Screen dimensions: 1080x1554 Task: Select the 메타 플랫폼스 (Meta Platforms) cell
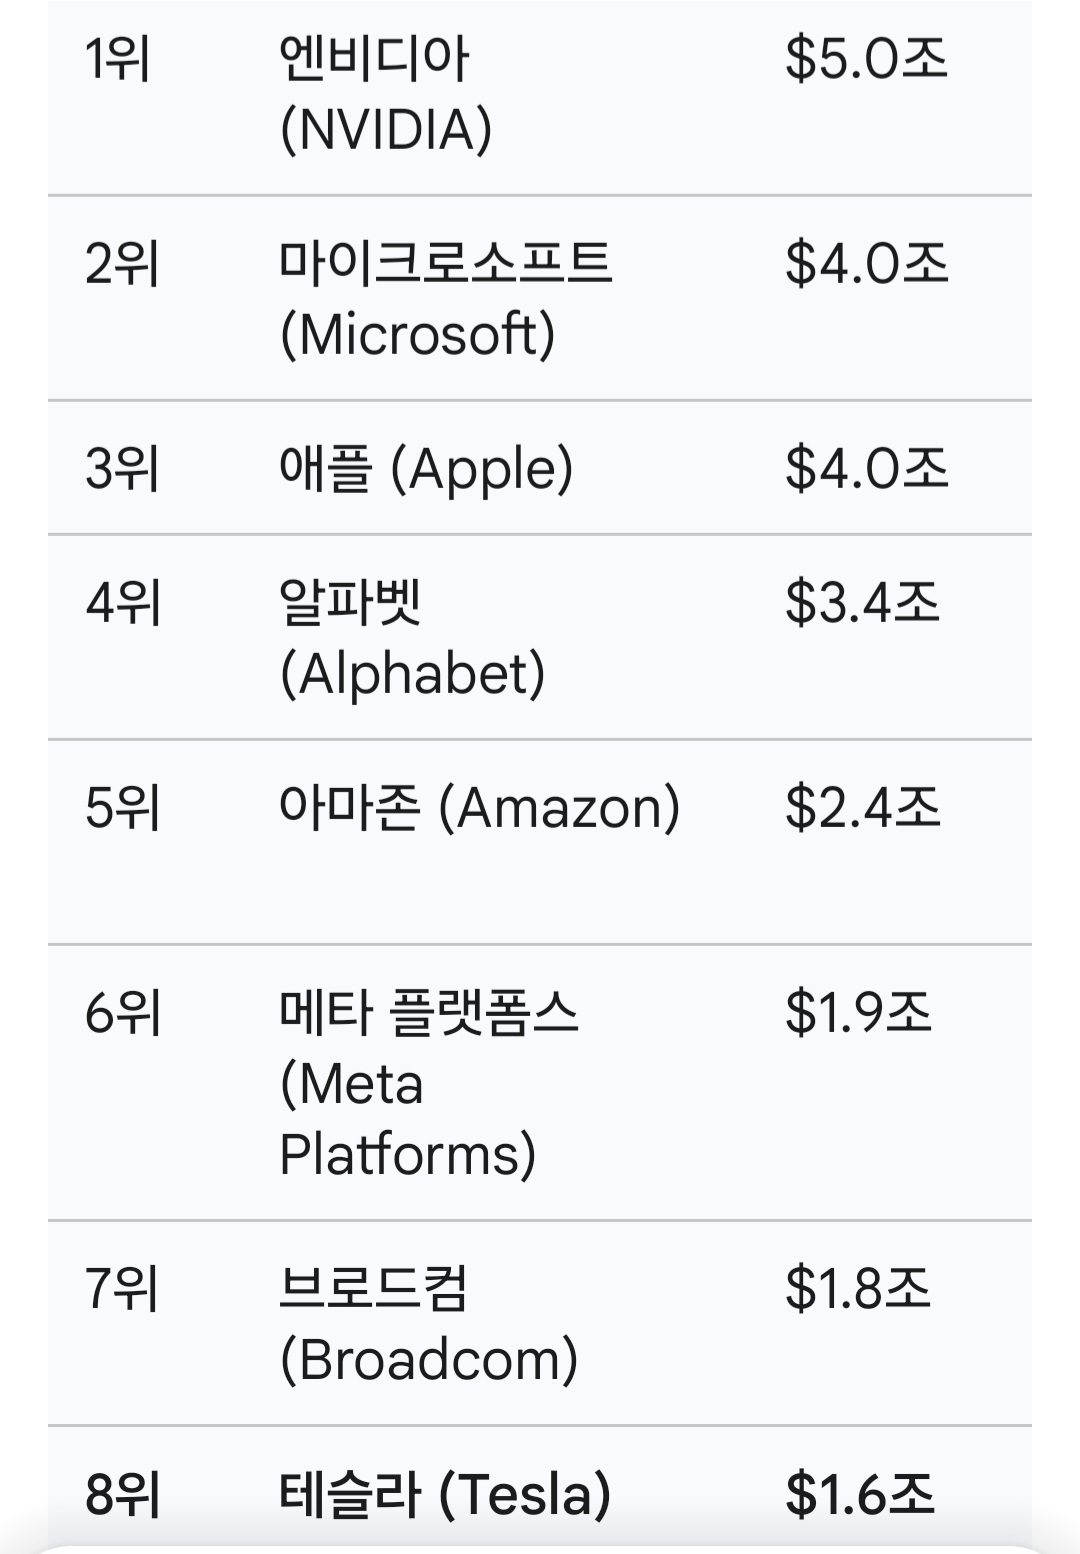click(x=428, y=1082)
